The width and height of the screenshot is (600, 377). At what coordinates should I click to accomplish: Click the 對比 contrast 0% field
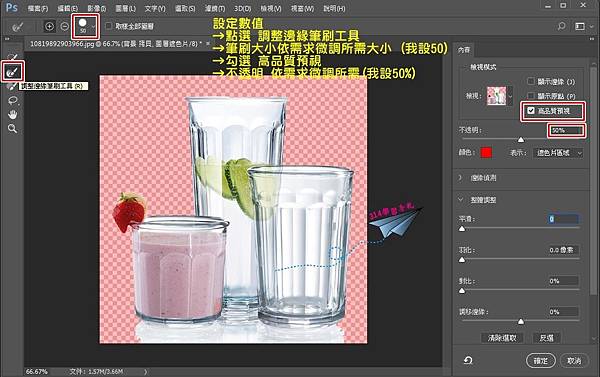click(563, 281)
